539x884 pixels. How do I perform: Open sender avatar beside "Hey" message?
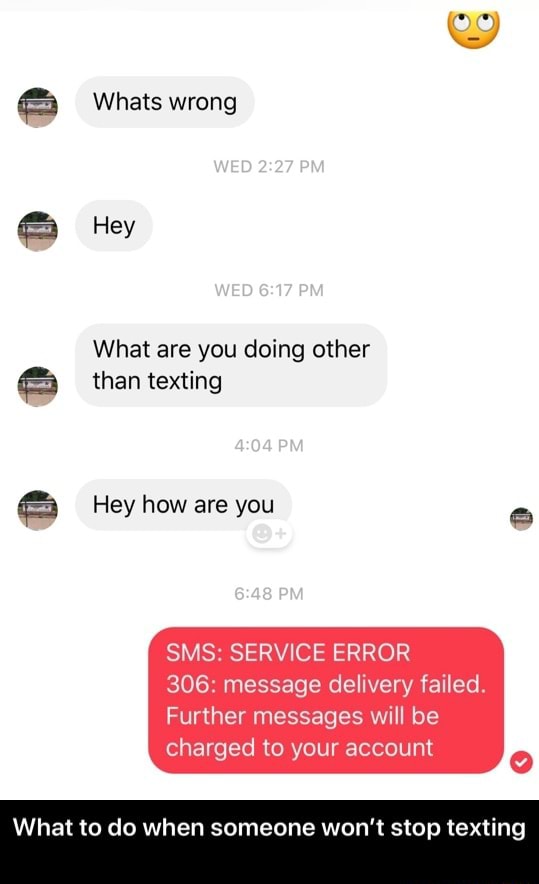[x=38, y=231]
